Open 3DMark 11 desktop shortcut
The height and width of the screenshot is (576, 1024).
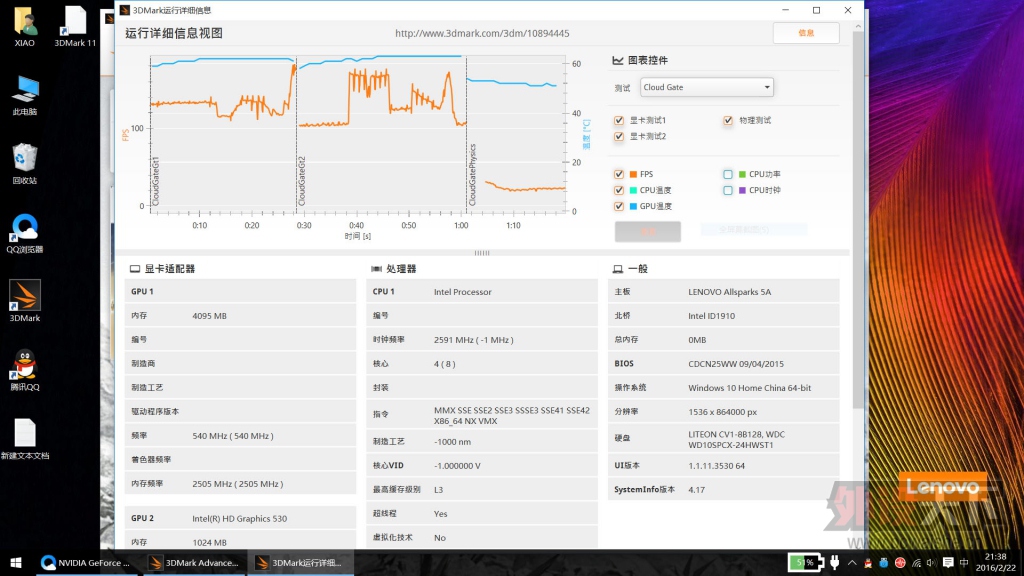click(75, 27)
